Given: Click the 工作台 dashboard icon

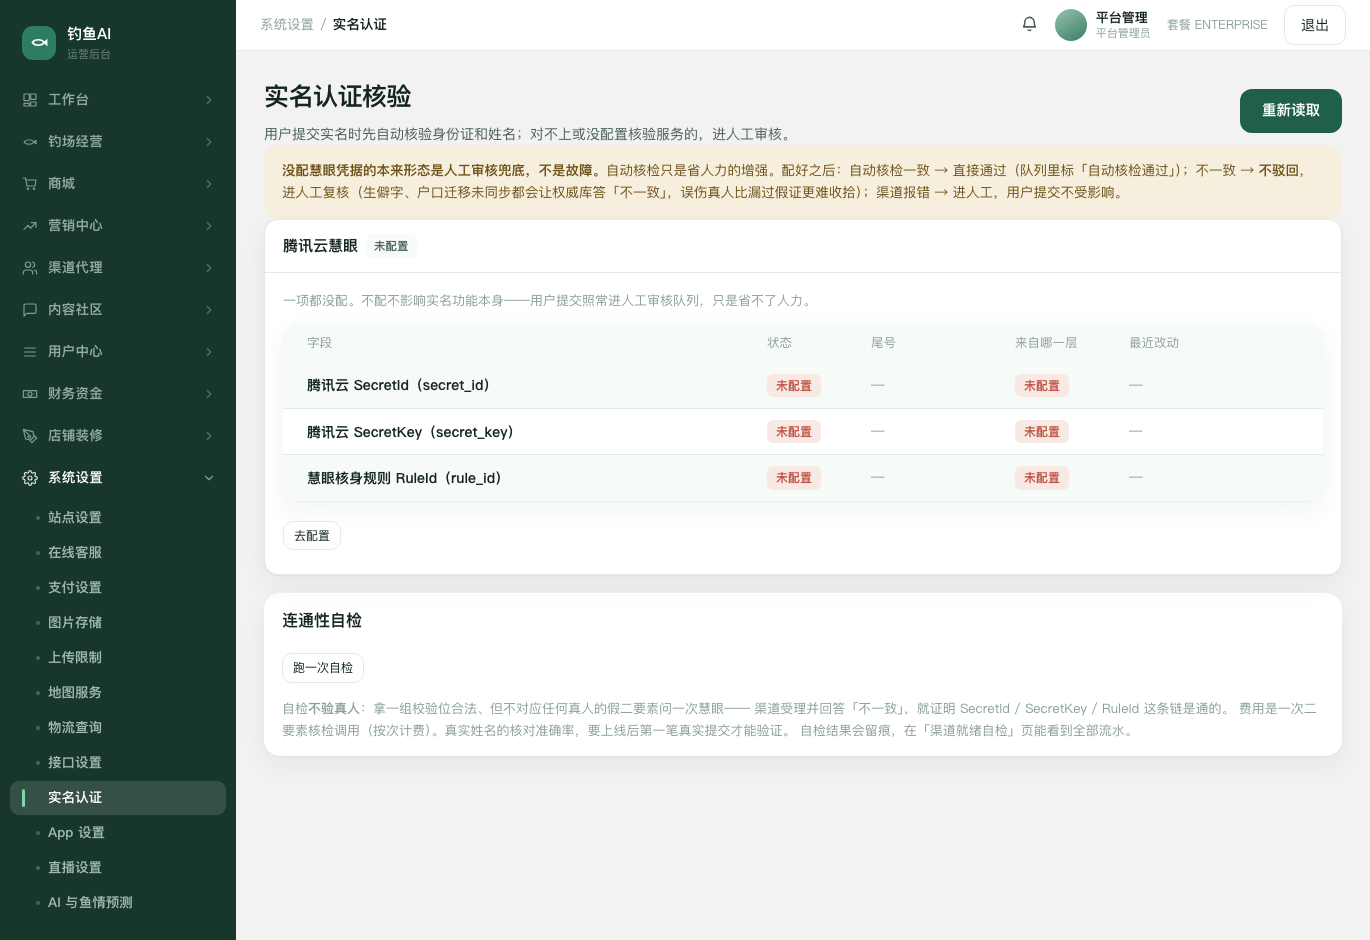Looking at the screenshot, I should (x=30, y=100).
